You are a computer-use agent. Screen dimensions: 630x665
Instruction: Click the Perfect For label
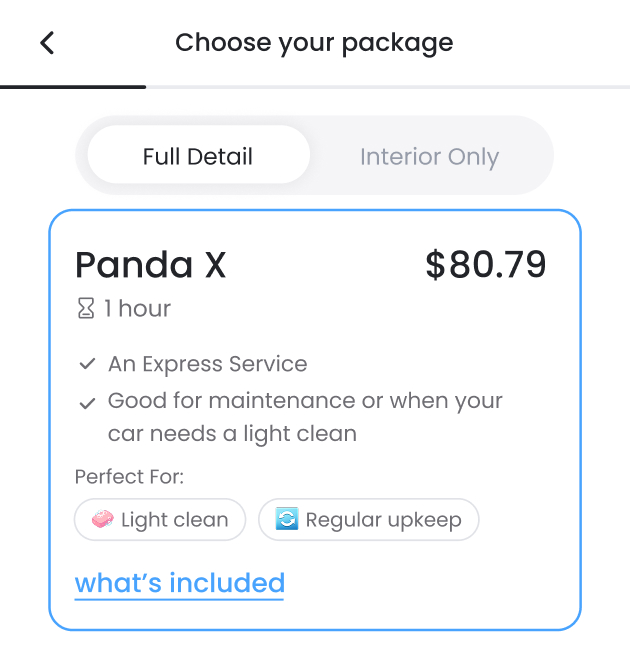tap(129, 477)
